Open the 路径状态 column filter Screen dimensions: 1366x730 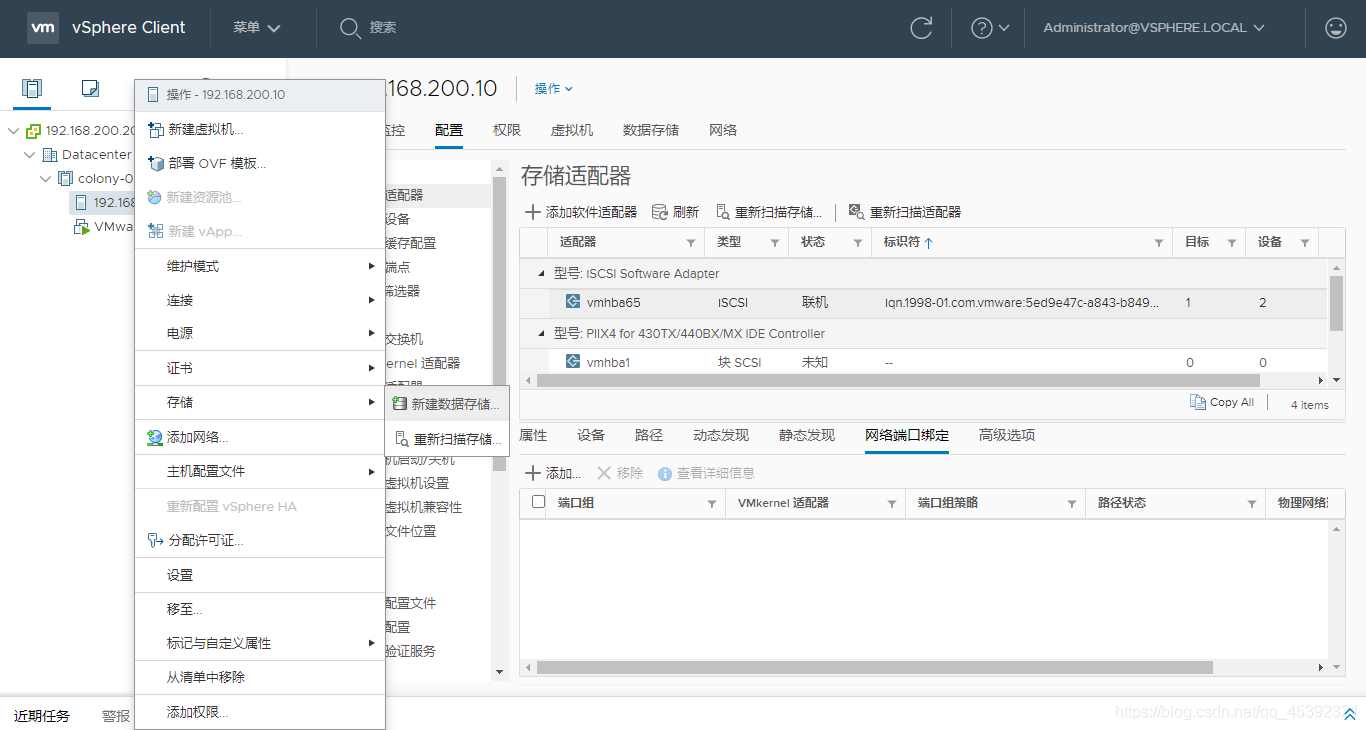[x=1252, y=504]
